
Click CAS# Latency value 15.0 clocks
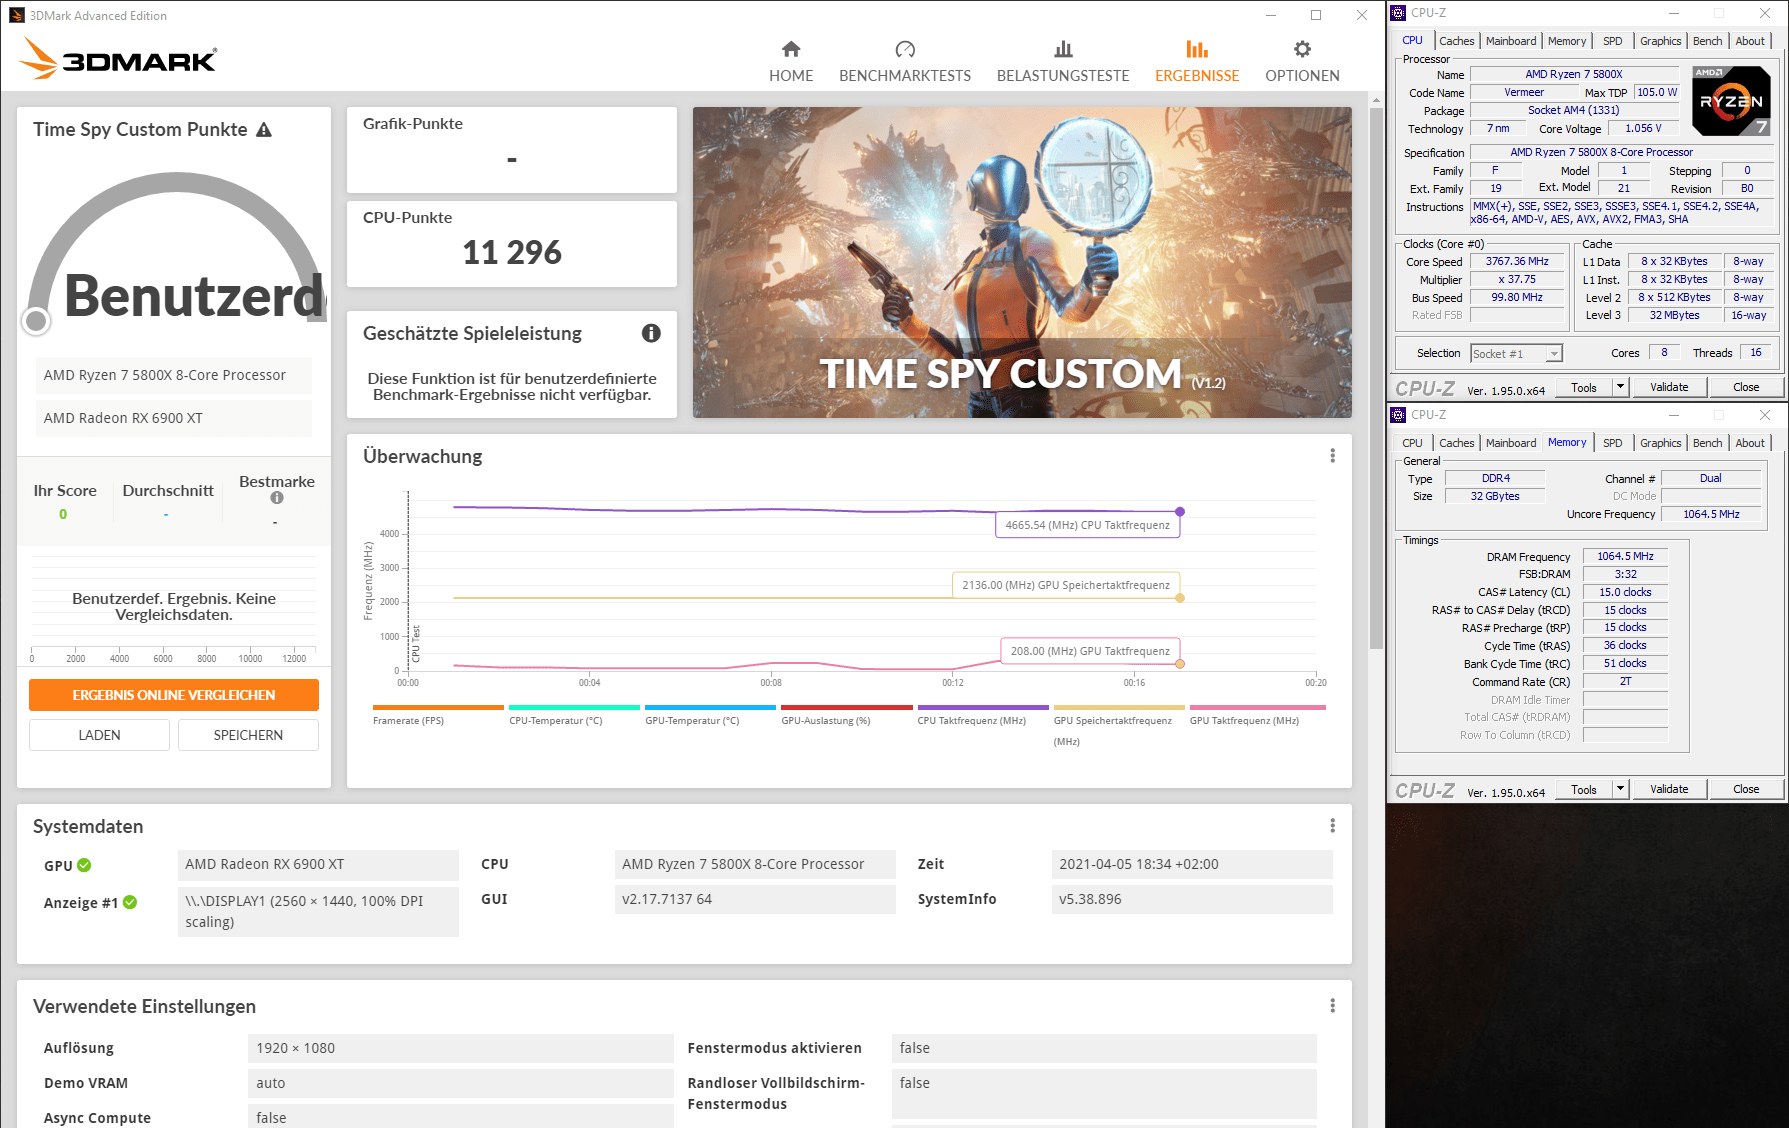pos(1625,592)
